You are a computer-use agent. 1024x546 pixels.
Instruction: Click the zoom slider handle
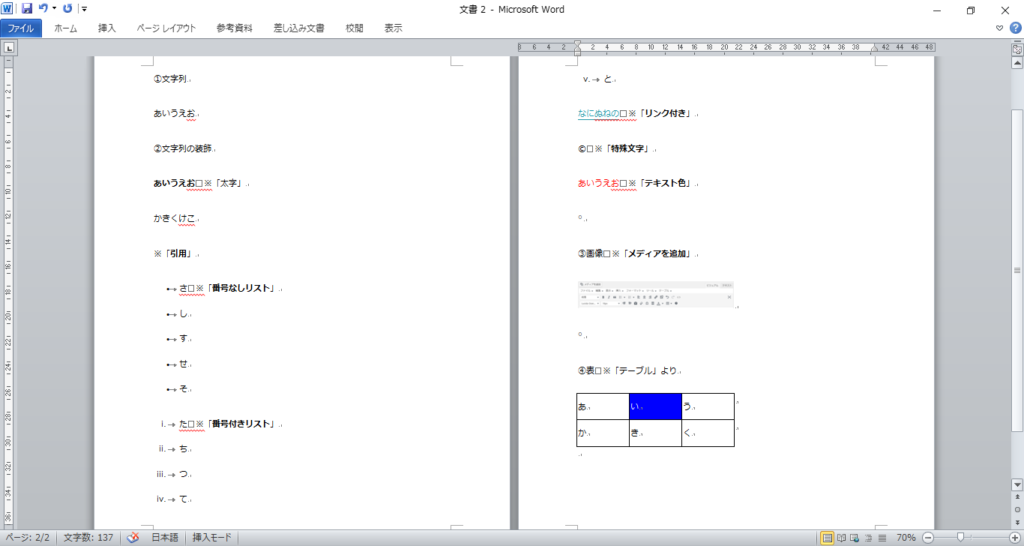[x=961, y=538]
